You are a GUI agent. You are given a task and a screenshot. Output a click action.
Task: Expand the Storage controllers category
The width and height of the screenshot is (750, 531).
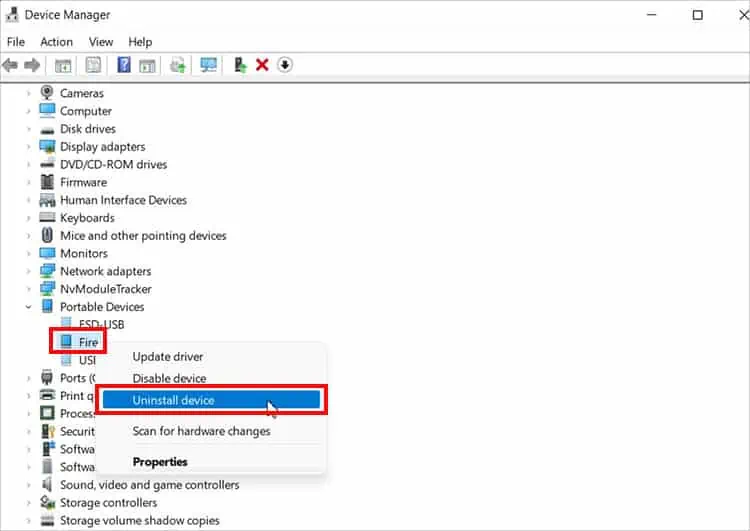click(x=28, y=502)
